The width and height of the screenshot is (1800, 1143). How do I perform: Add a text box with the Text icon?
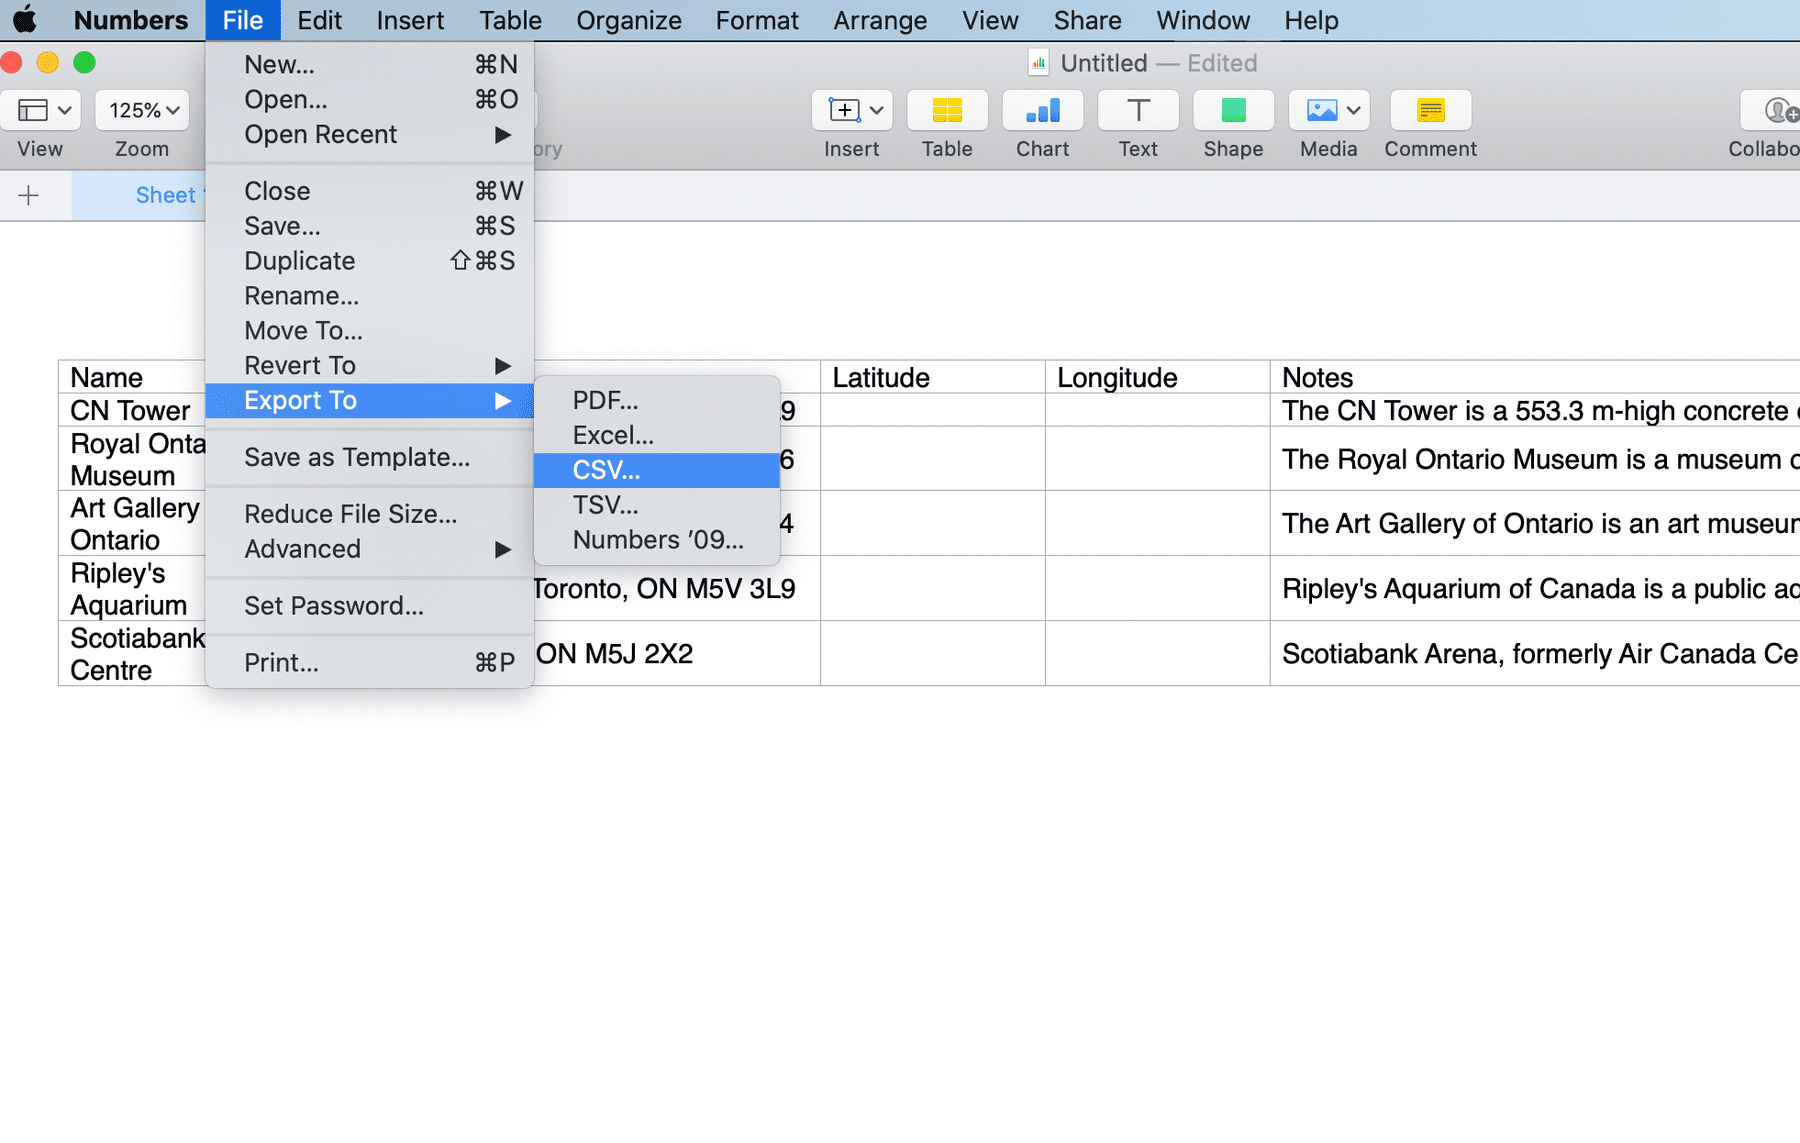coord(1137,110)
